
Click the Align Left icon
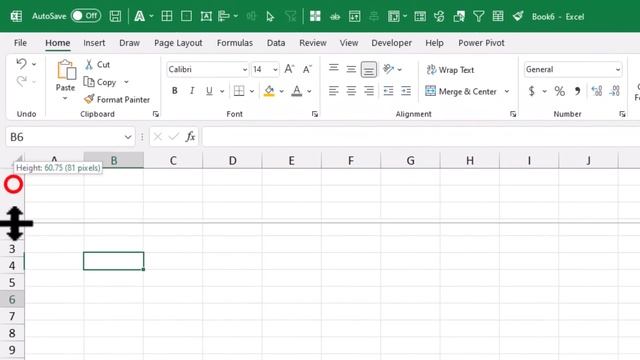(x=333, y=91)
